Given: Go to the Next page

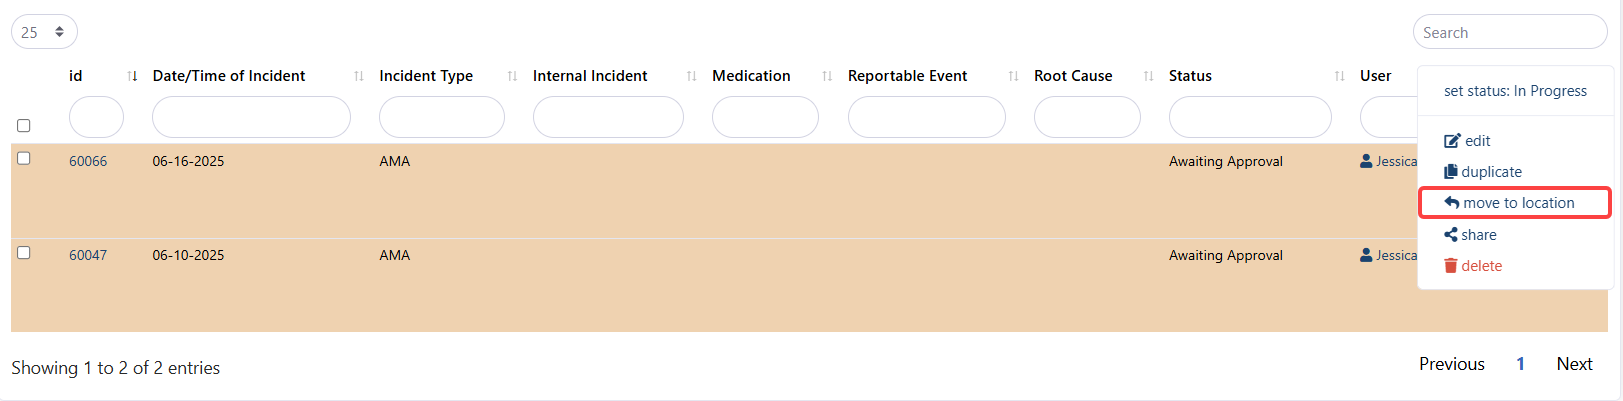Looking at the screenshot, I should click(x=1574, y=364).
